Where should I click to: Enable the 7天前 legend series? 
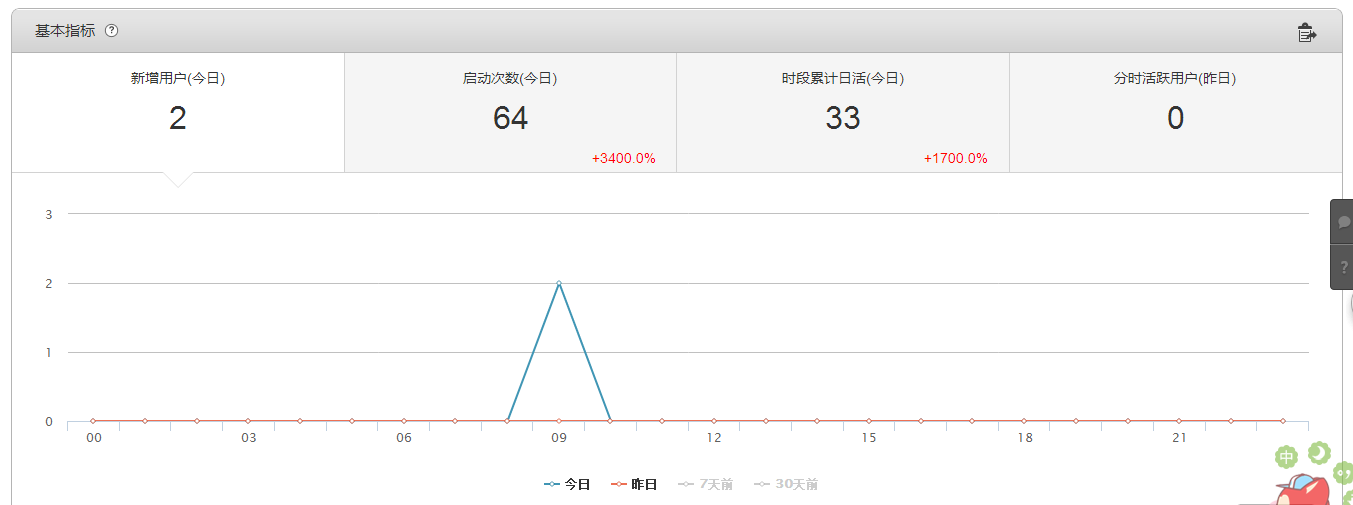tap(705, 484)
